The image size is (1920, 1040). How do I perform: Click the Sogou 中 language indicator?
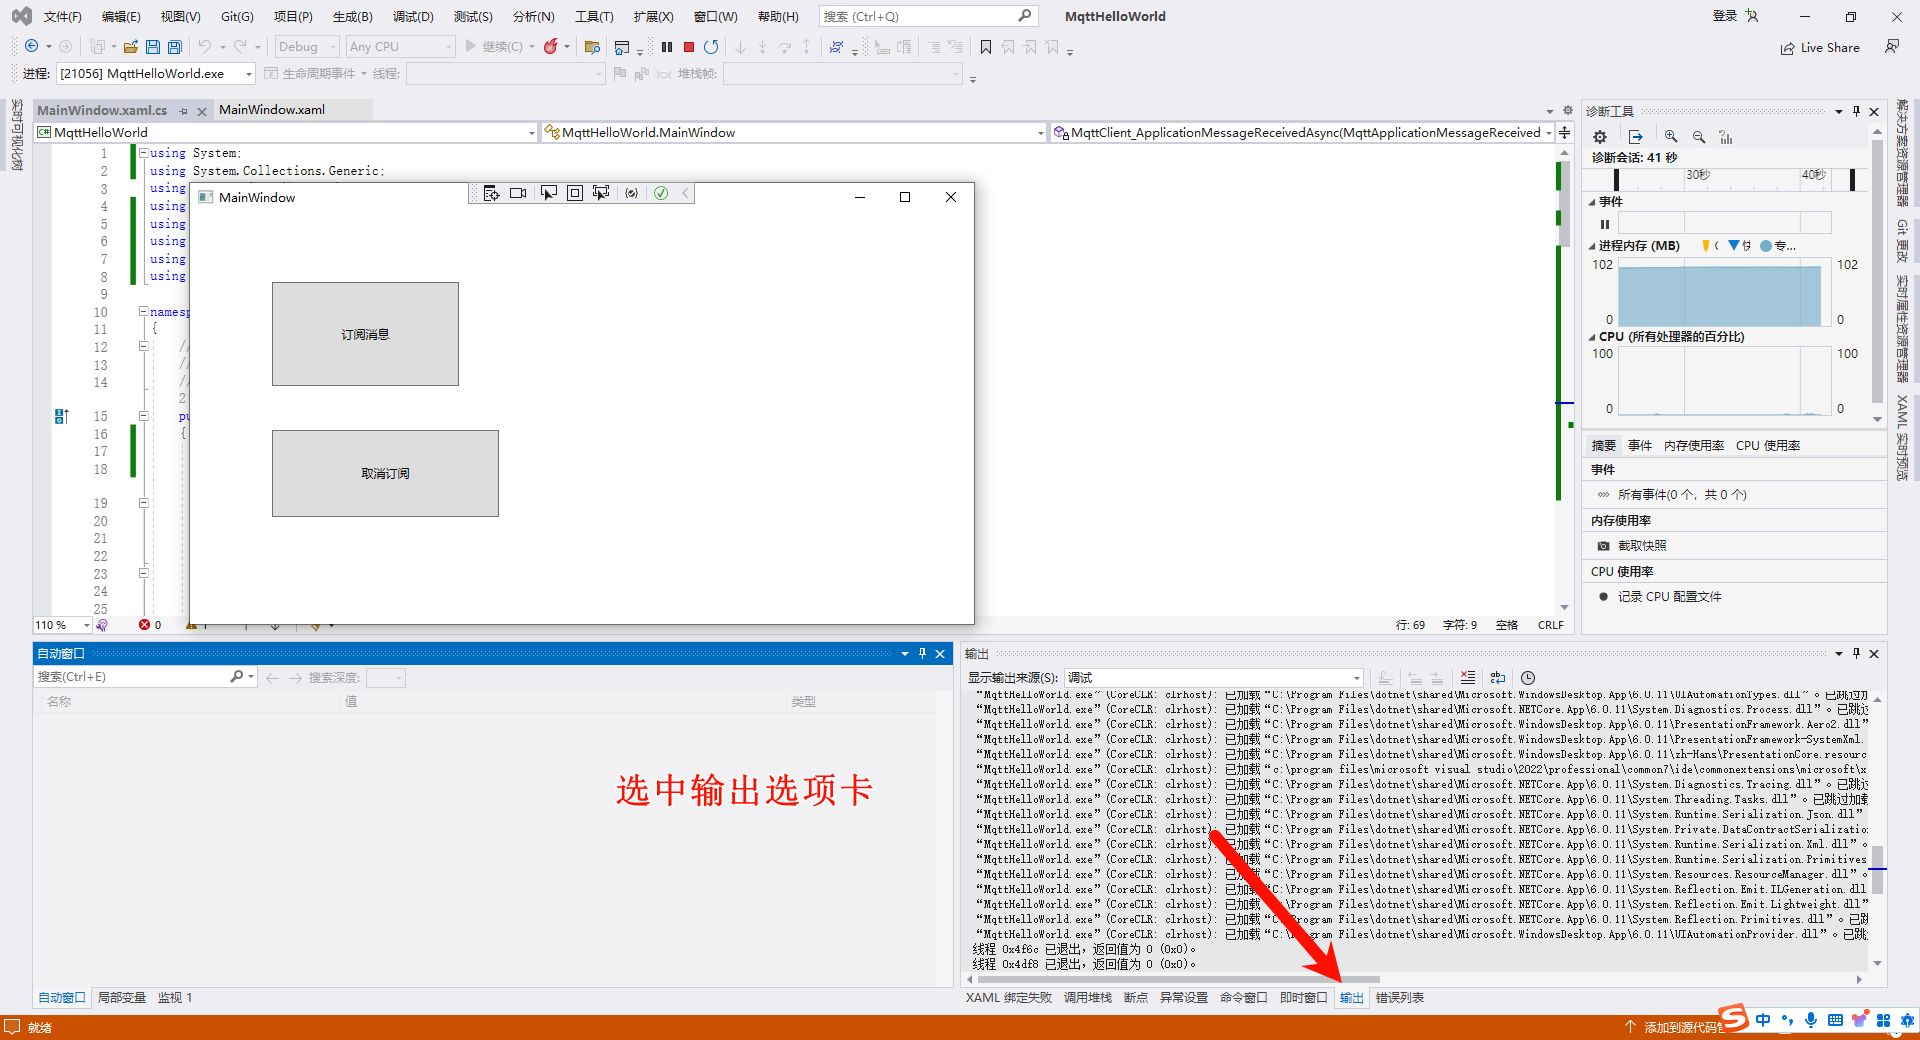pos(1763,1019)
